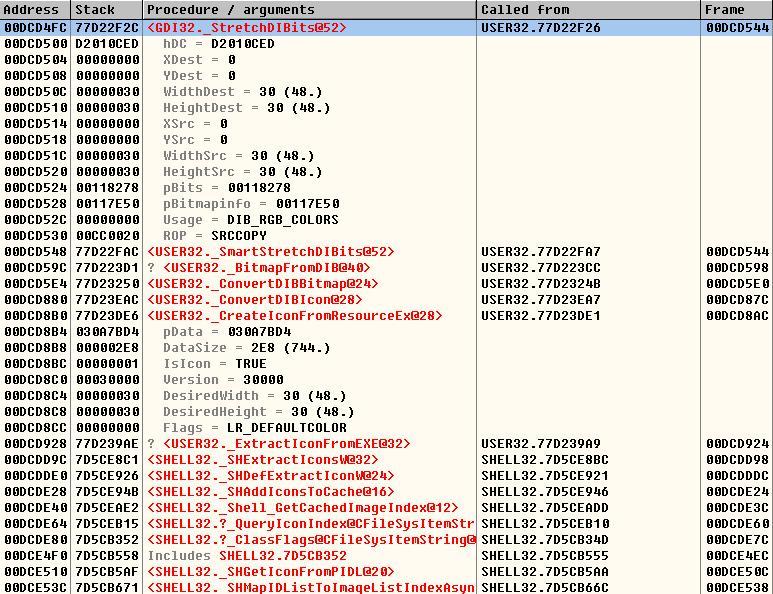The height and width of the screenshot is (594, 773).
Task: Click Called from SHELL32.7D5CE946 cell
Action: point(545,491)
